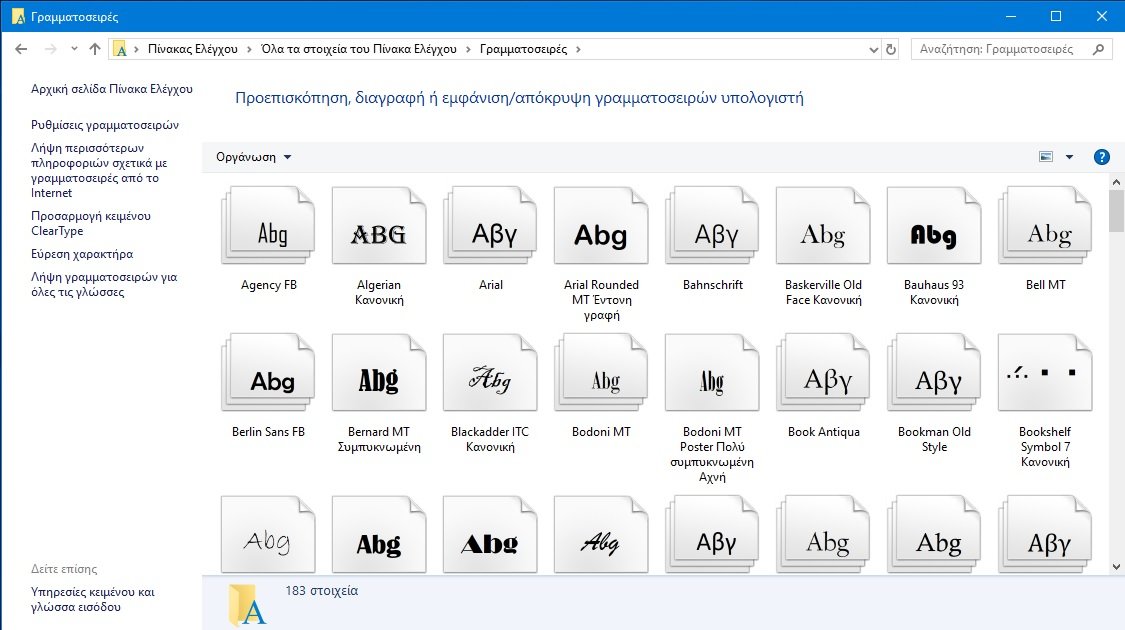The width and height of the screenshot is (1125, 630).
Task: Go to Πίνακας Ελέγχου breadcrumb
Action: click(192, 50)
